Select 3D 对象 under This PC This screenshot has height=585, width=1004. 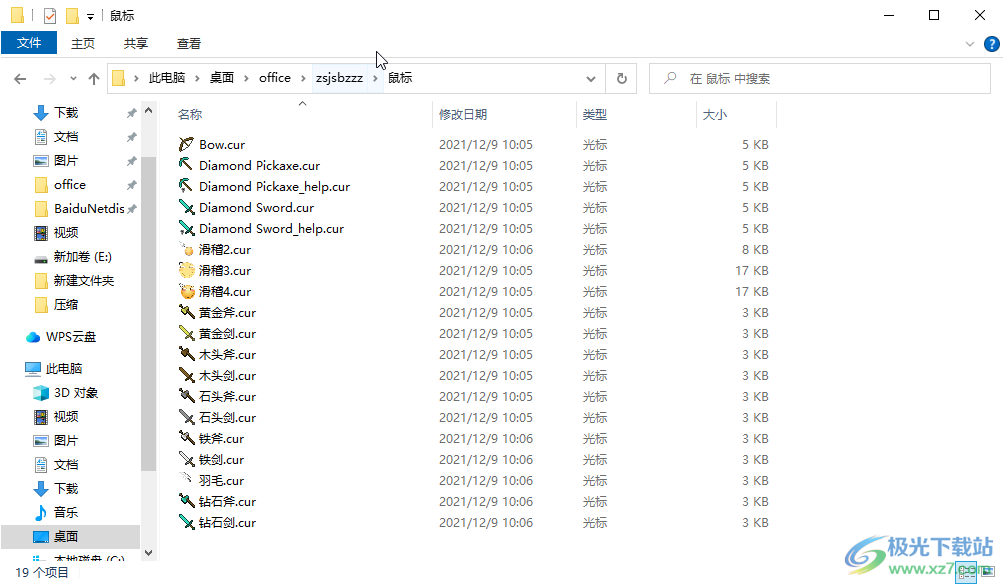(x=76, y=393)
